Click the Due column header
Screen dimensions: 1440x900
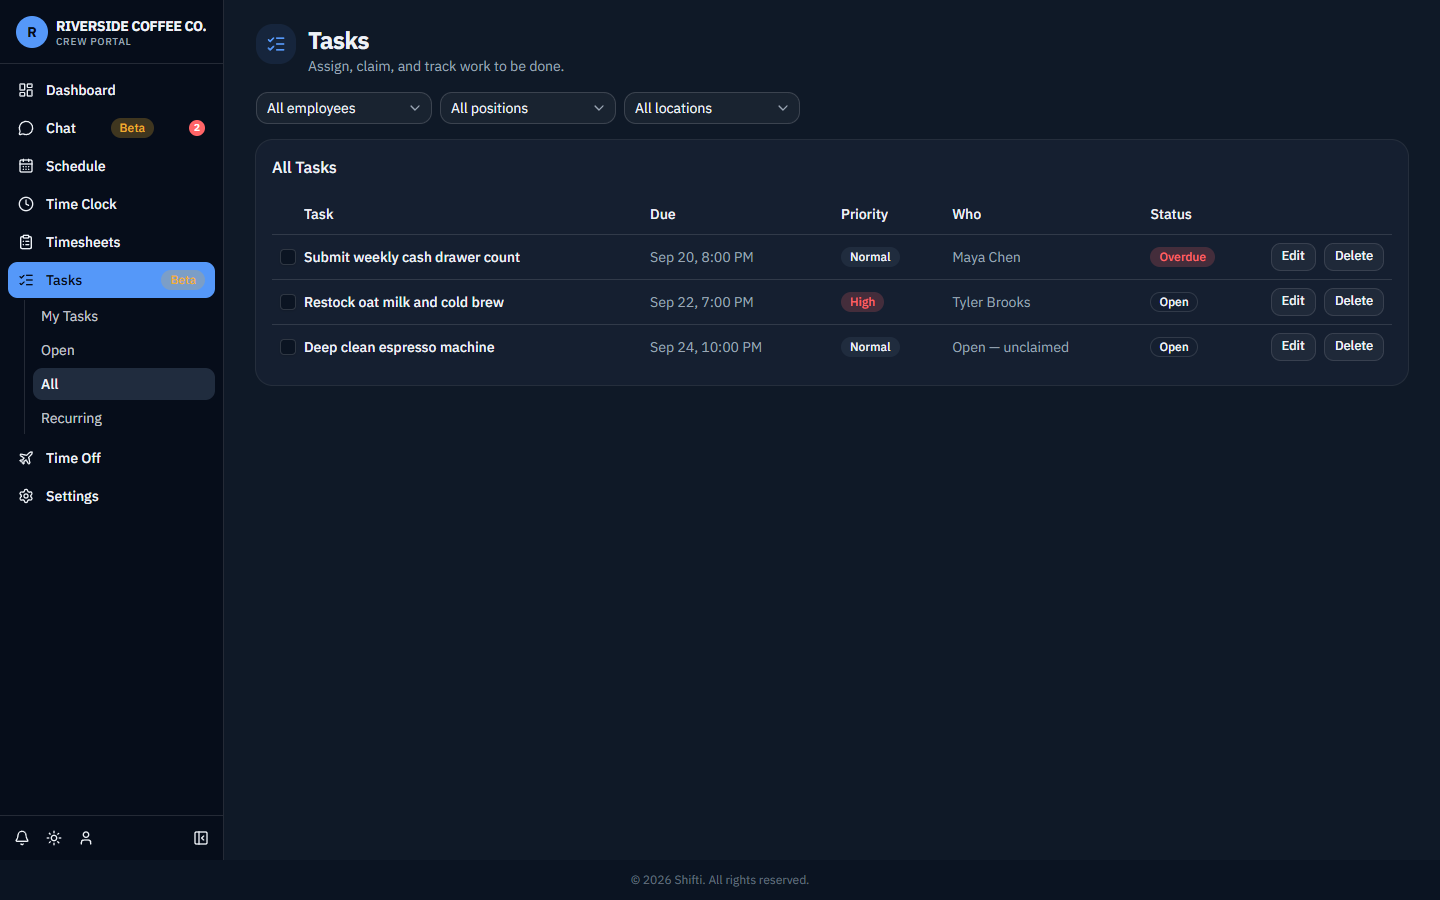[663, 214]
